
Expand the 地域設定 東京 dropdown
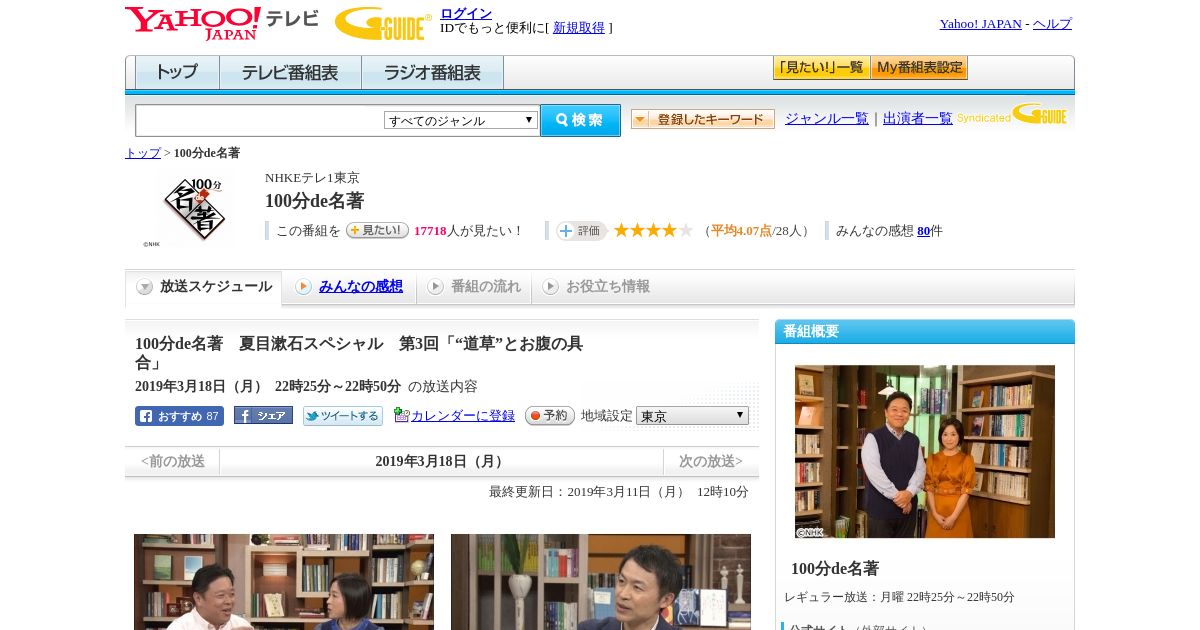(x=692, y=415)
